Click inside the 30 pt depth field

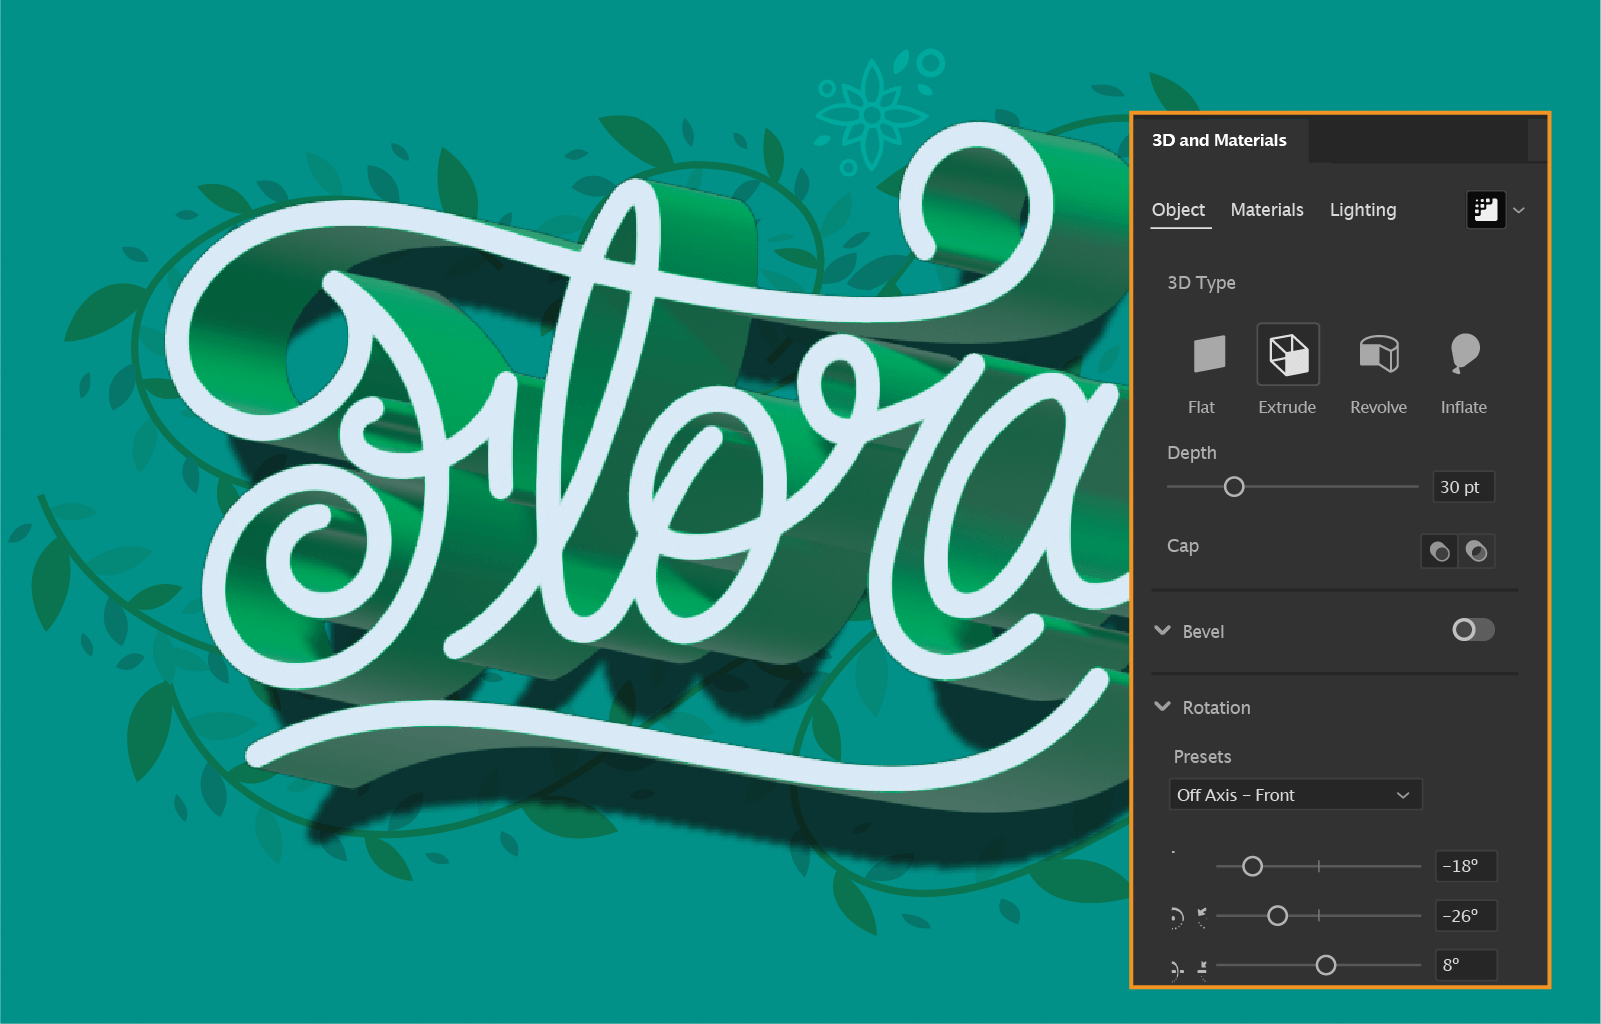(x=1462, y=487)
